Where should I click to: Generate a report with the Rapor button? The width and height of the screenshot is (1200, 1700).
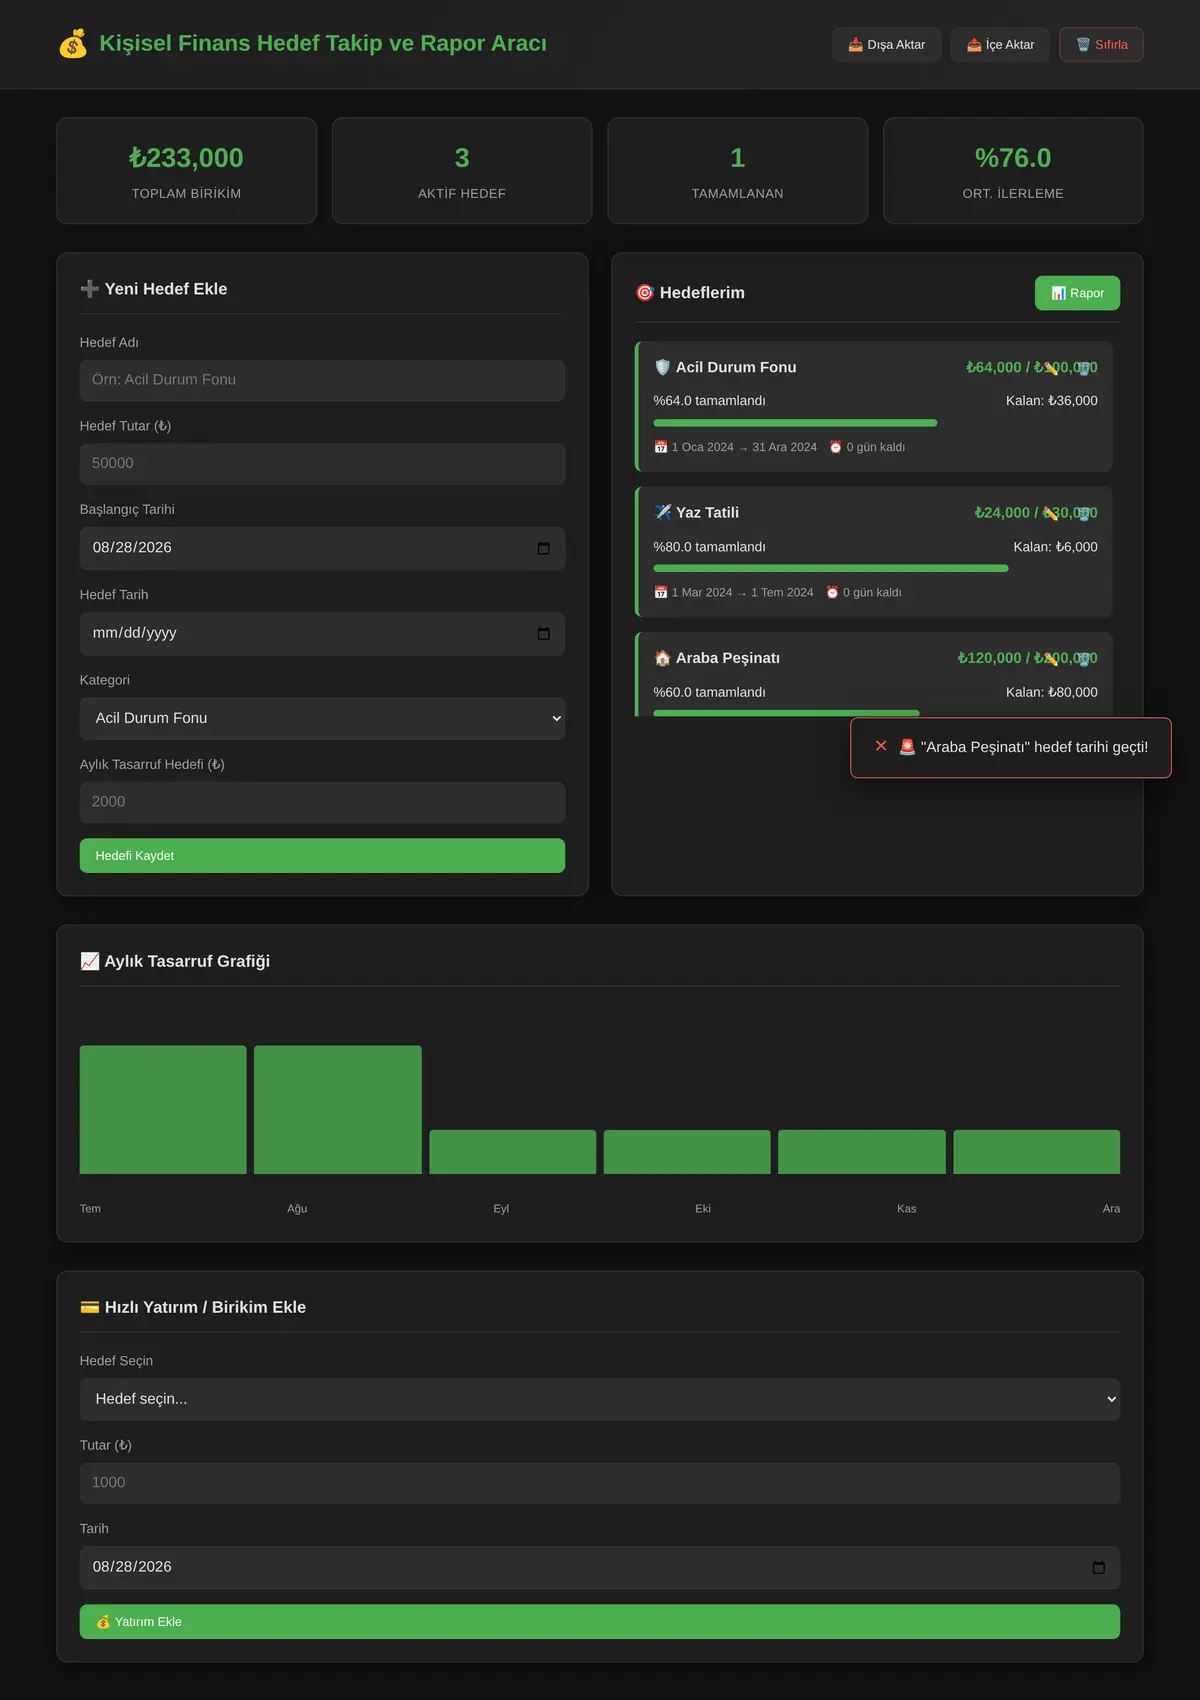coord(1077,293)
